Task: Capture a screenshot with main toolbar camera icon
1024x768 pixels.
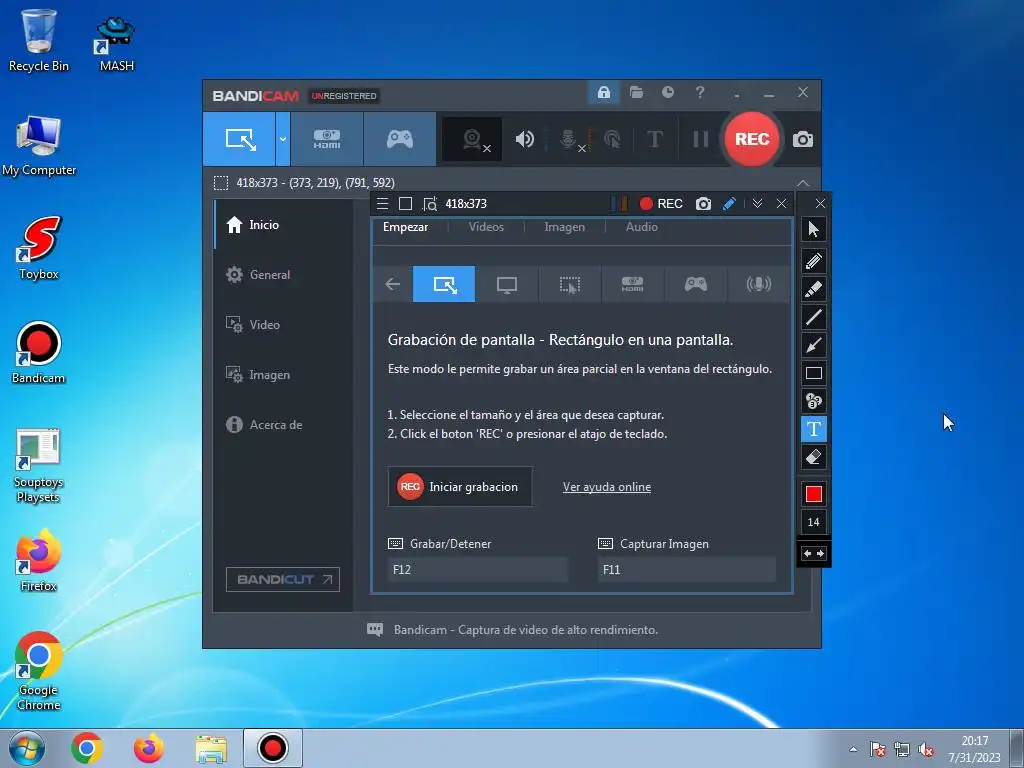Action: (803, 139)
